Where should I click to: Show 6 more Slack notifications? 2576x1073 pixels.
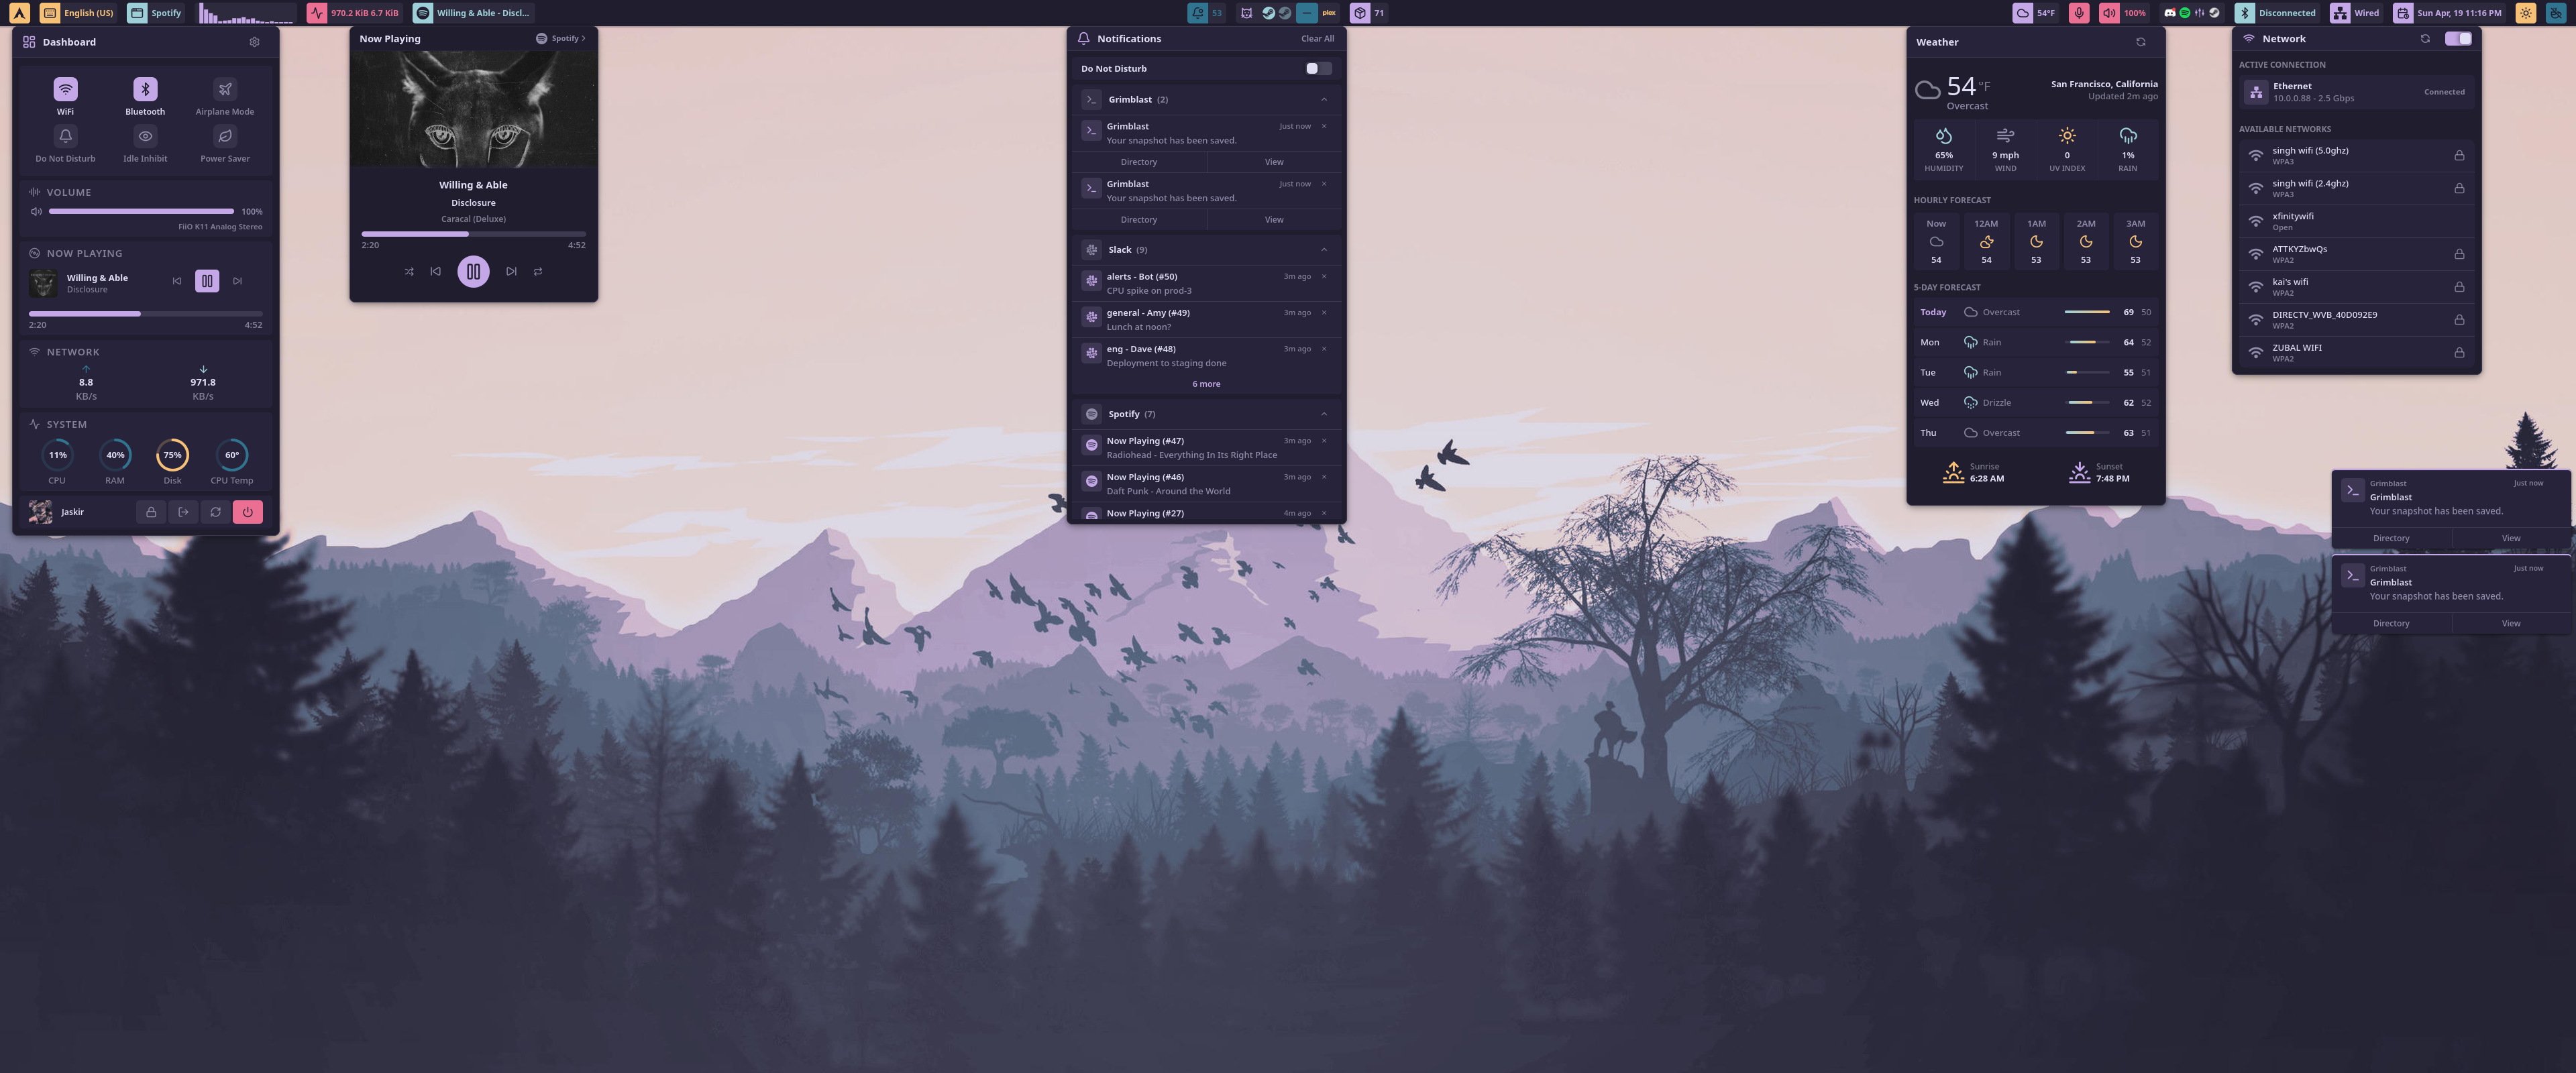[x=1206, y=384]
